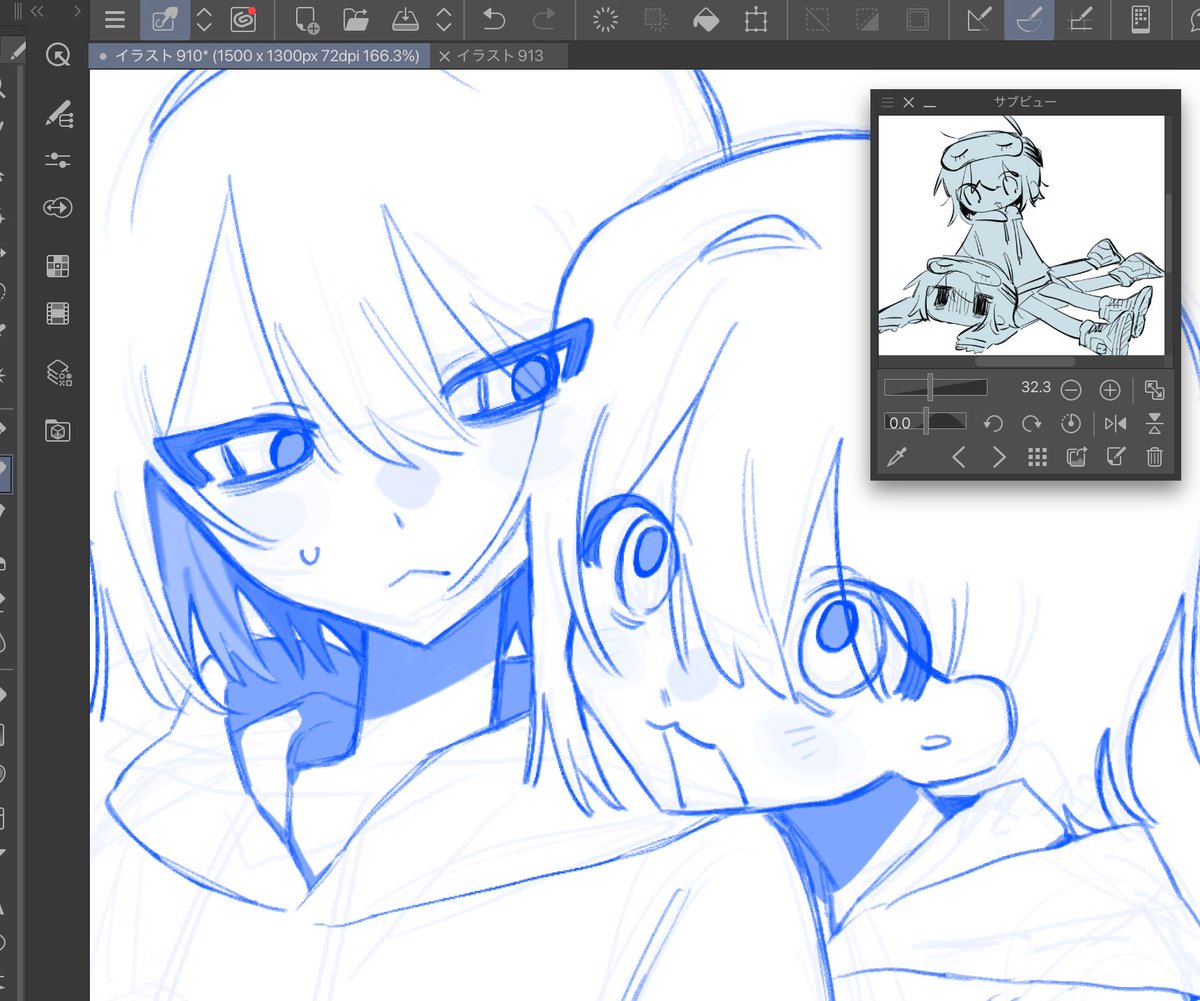Close the イラスト 913 tab
The width and height of the screenshot is (1200, 1001).
tap(444, 56)
